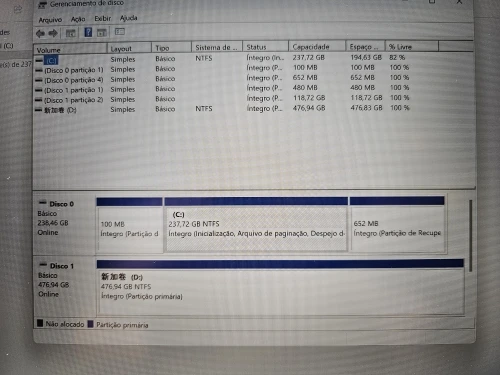Click the Forward arrow toolbar icon
The image size is (500, 375).
click(x=53, y=33)
